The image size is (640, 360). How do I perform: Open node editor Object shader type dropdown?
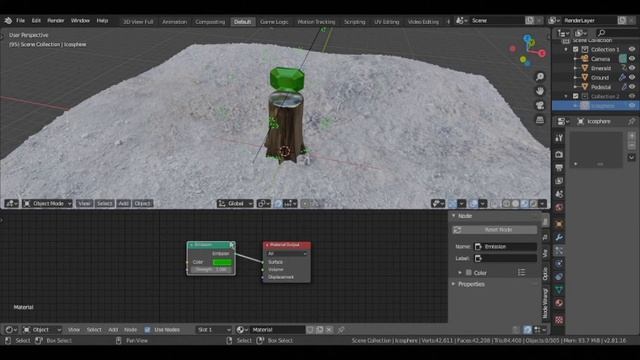click(42, 329)
